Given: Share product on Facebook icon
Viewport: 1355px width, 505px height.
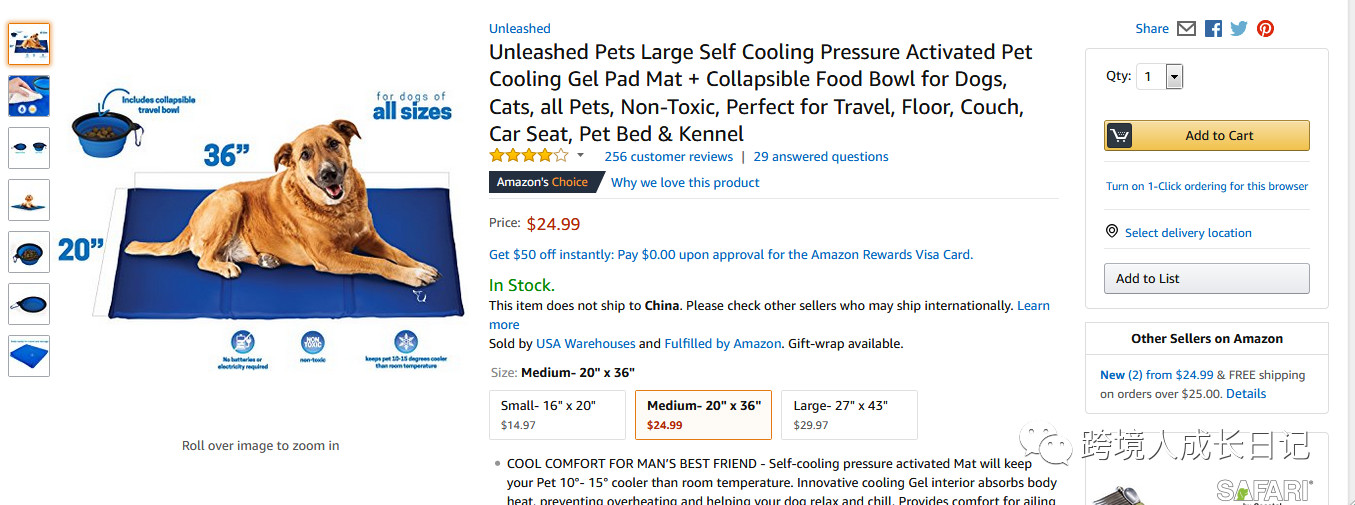Looking at the screenshot, I should coord(1213,29).
